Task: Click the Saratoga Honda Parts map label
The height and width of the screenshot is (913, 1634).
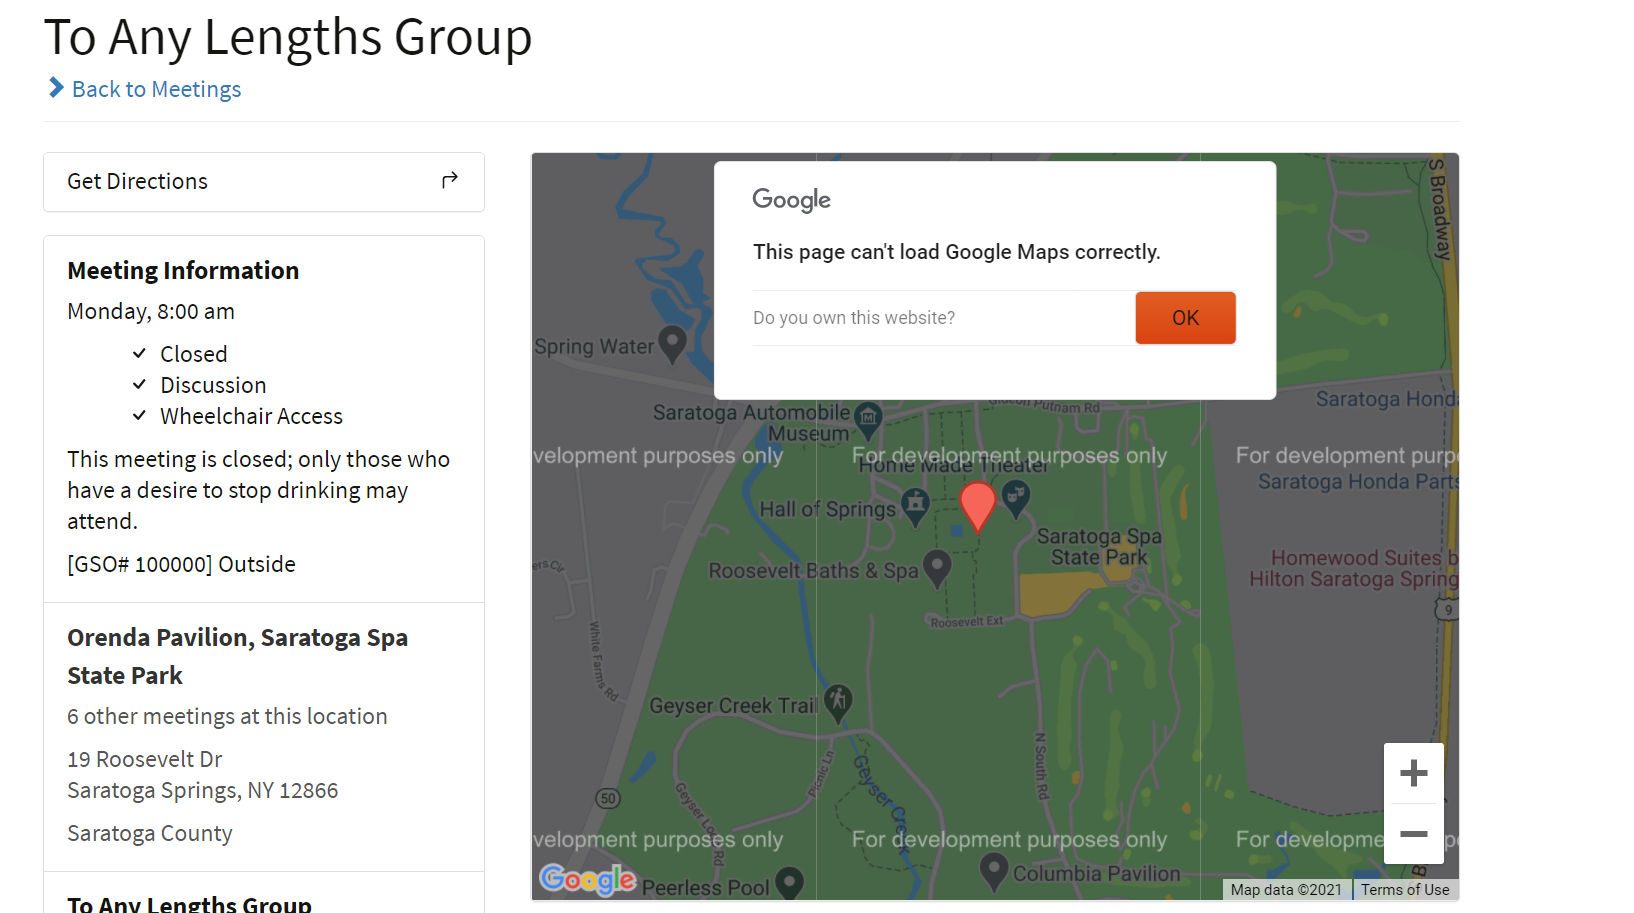Action: tap(1358, 481)
